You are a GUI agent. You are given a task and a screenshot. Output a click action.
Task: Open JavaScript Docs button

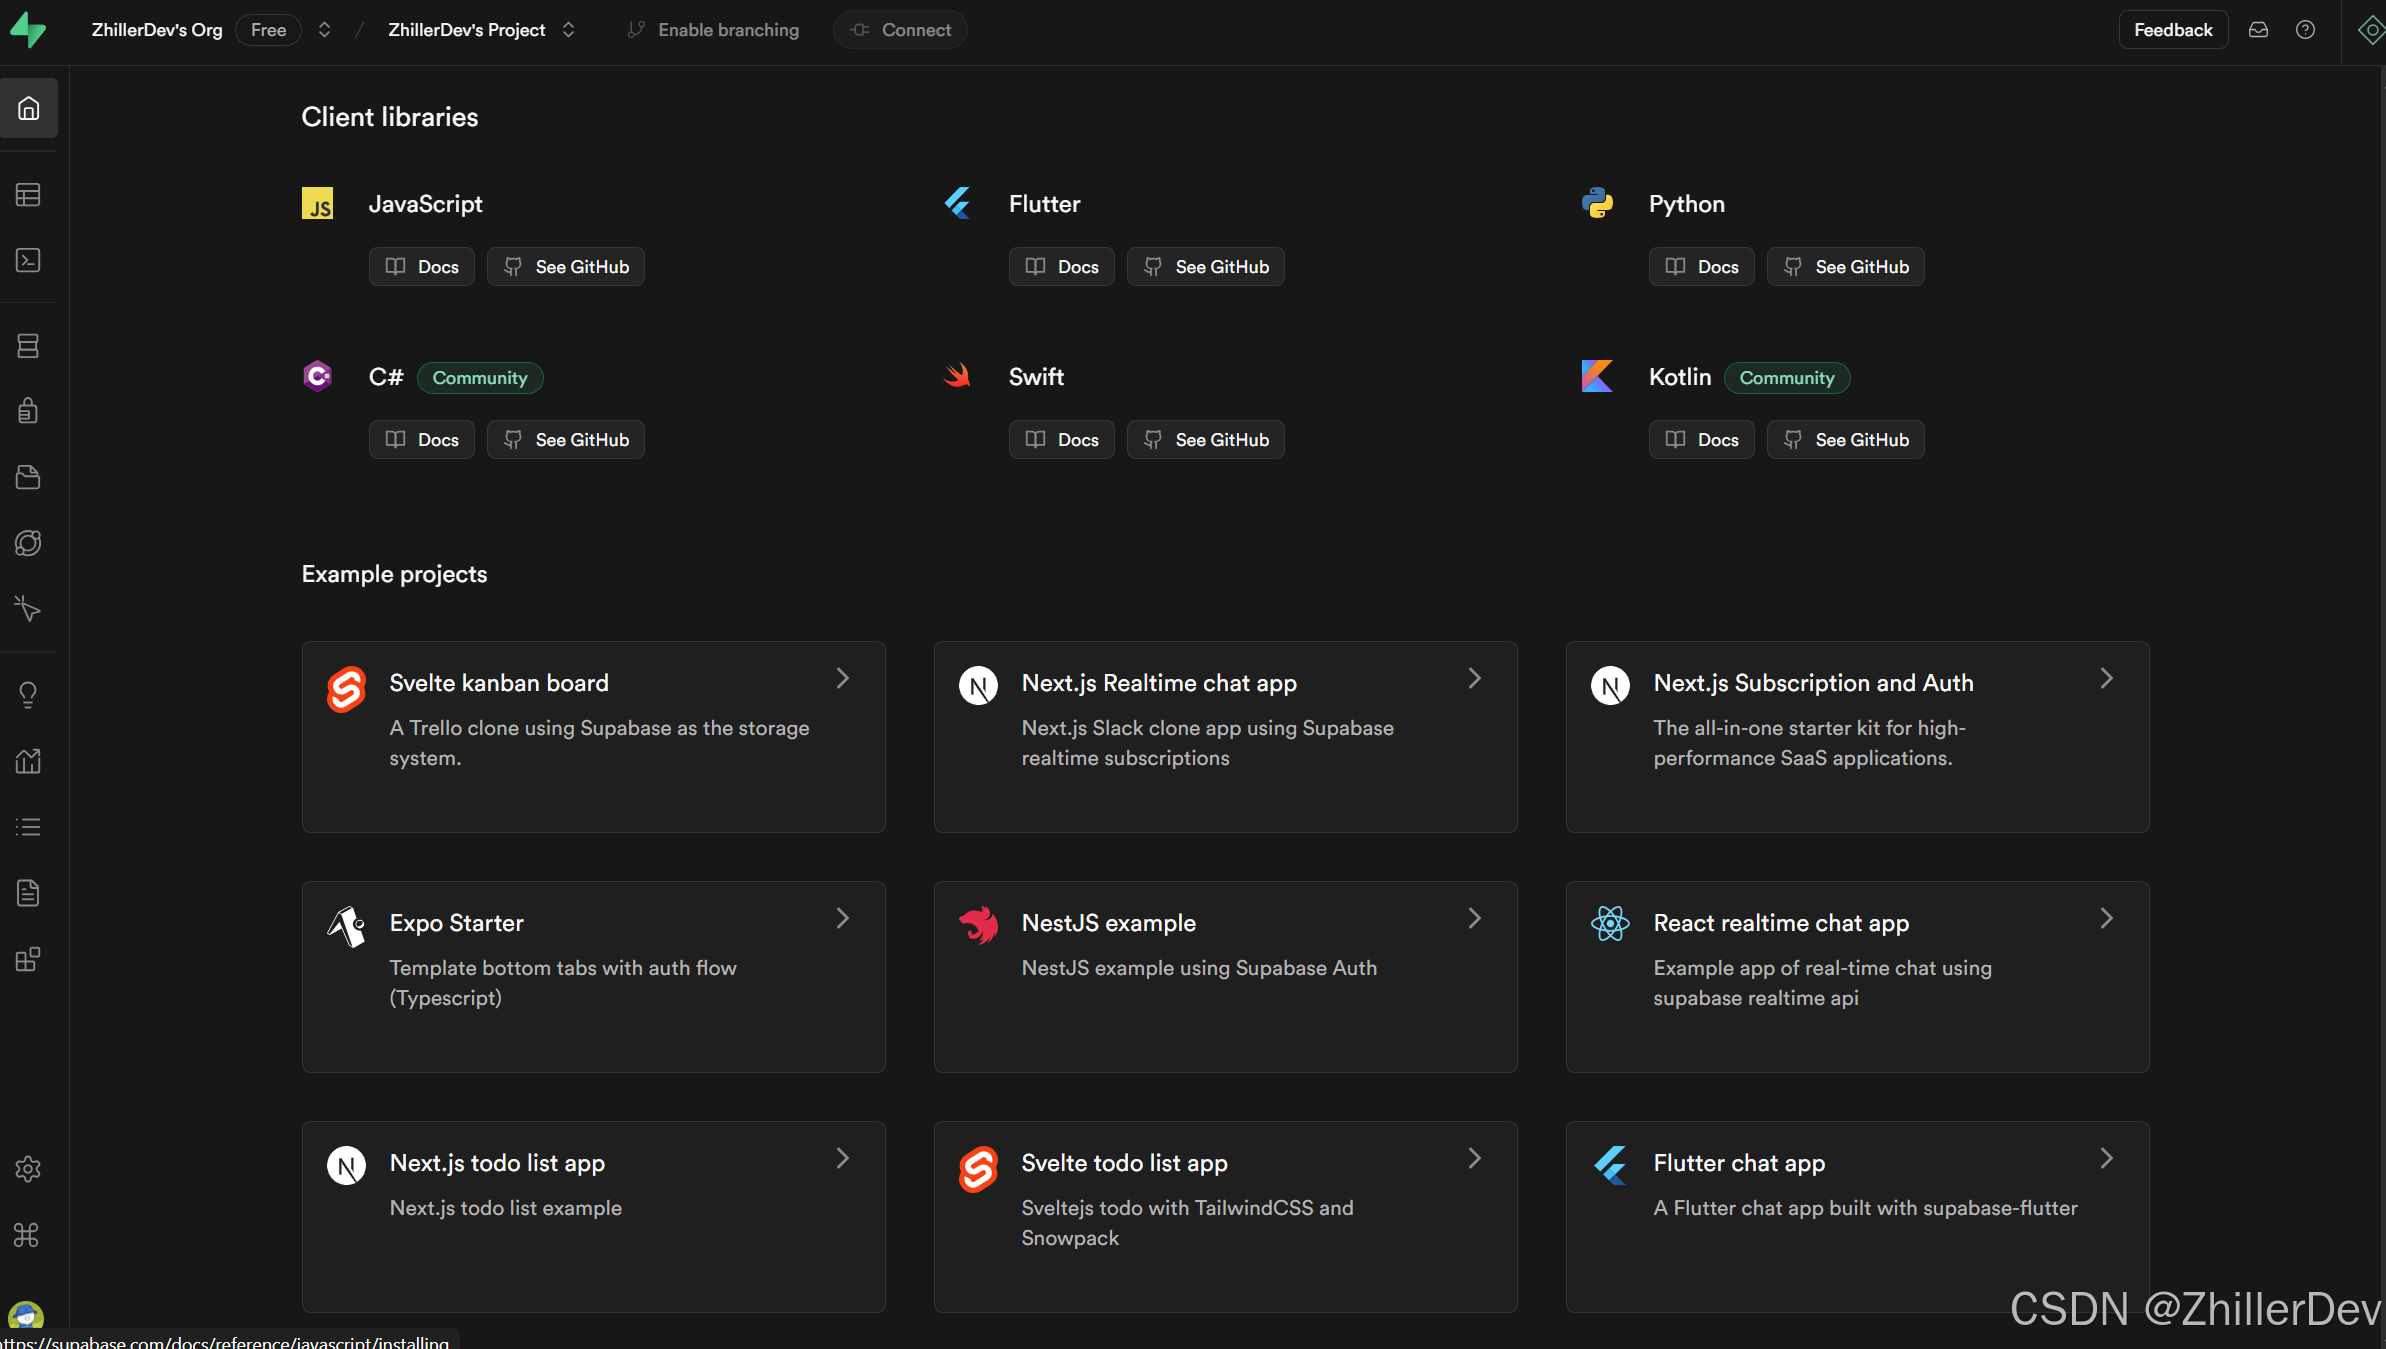[x=422, y=267]
